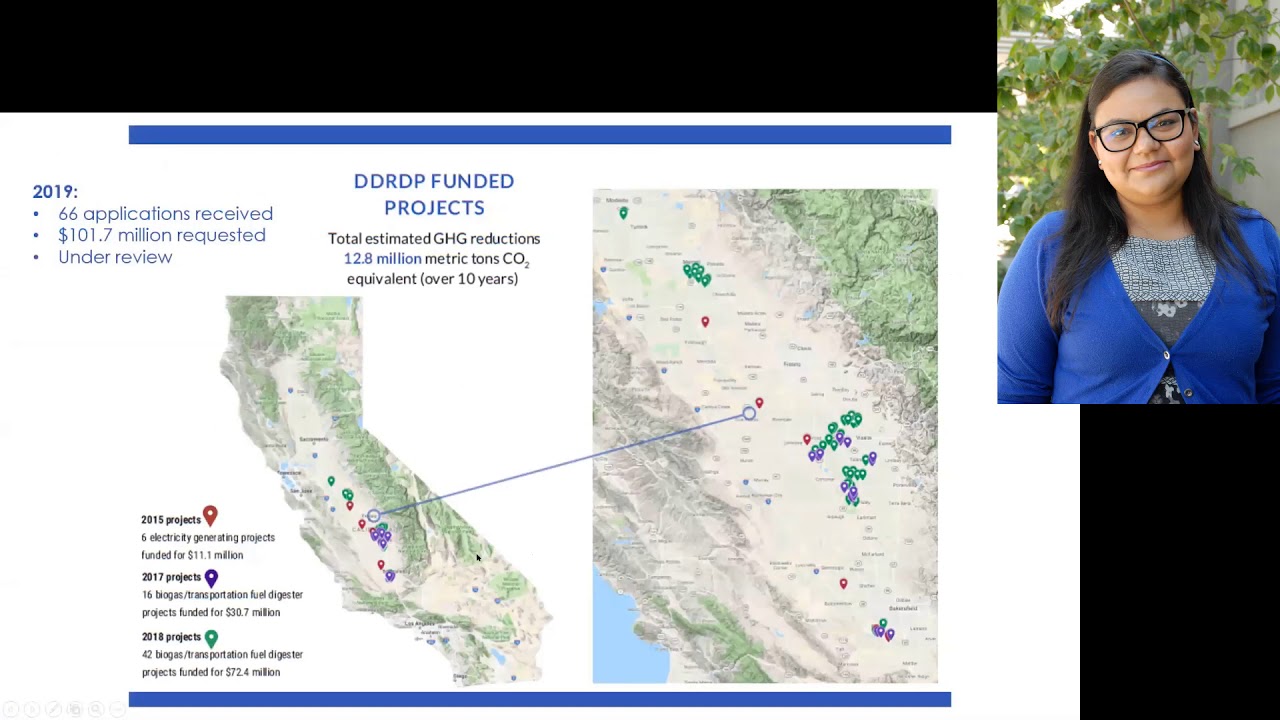The width and height of the screenshot is (1280, 720).
Task: Click the green pin near Modesto on detail map
Action: 623,213
